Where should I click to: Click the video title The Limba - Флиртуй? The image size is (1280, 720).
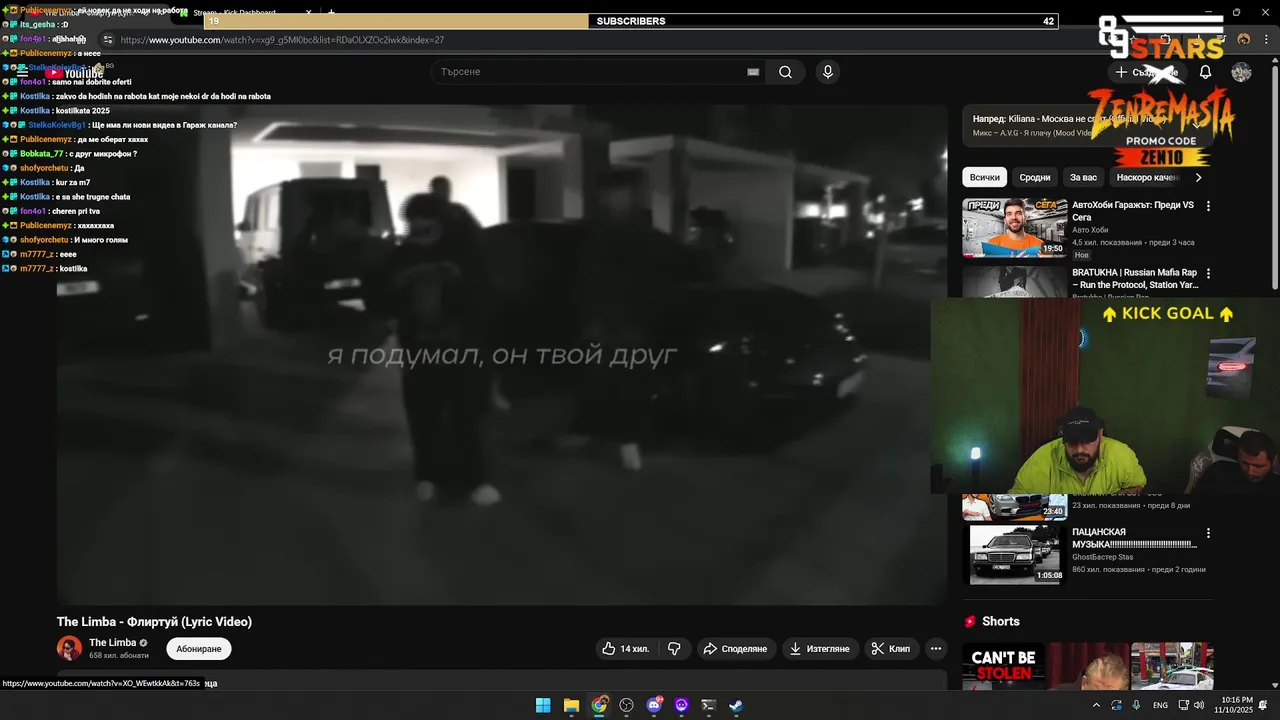154,622
